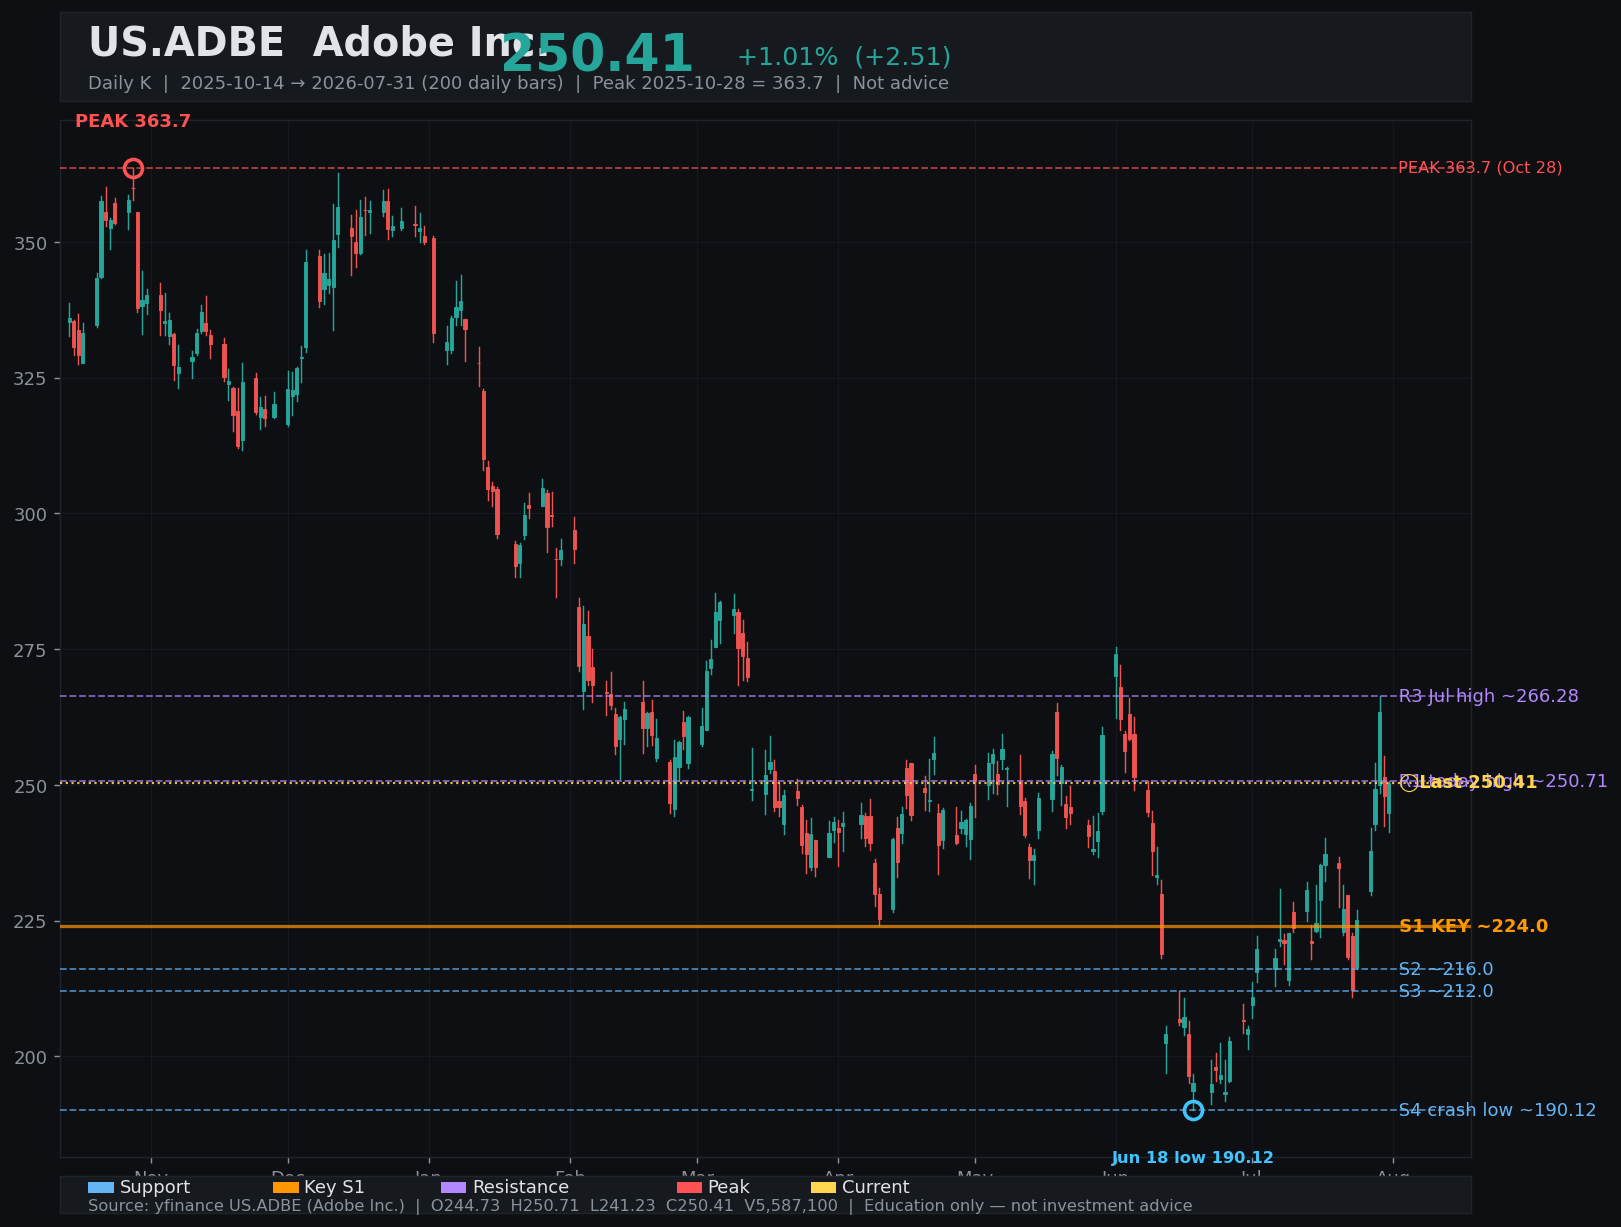1621x1227 pixels.
Task: Click the bold 'PEAK 363.7' label at top left
Action: 133,121
